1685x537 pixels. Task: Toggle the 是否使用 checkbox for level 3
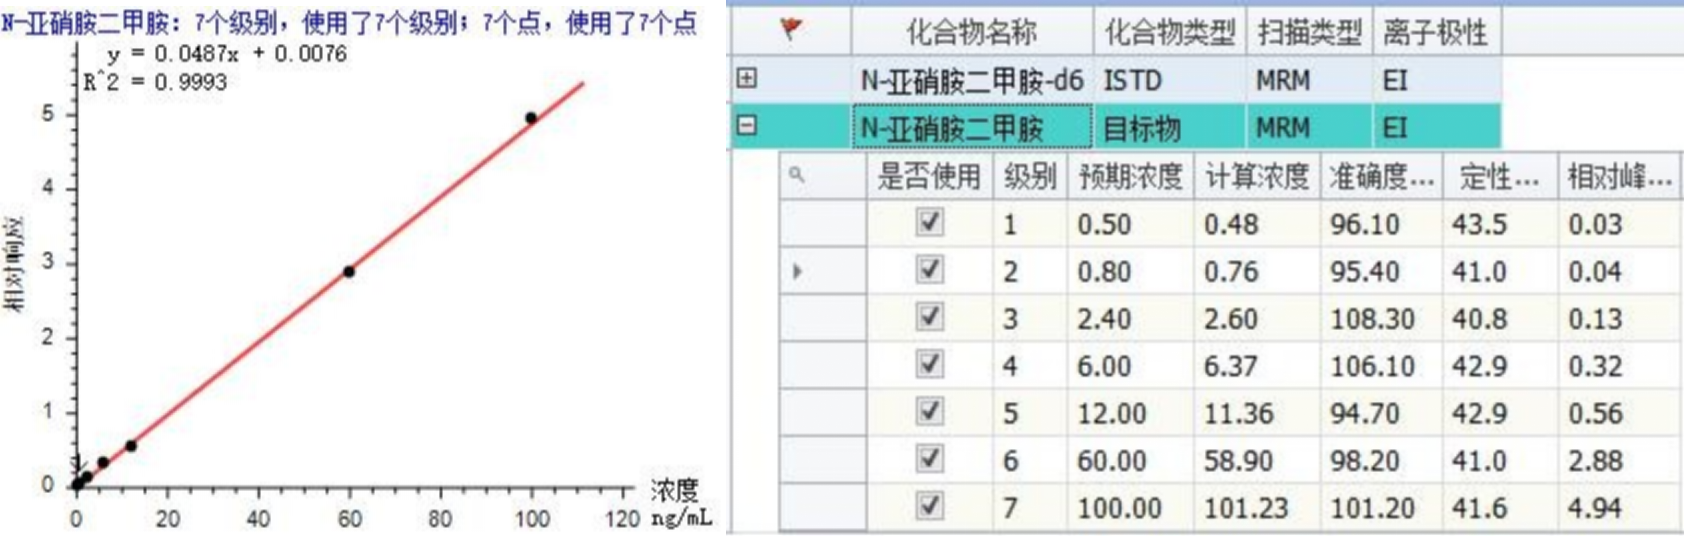tap(930, 317)
